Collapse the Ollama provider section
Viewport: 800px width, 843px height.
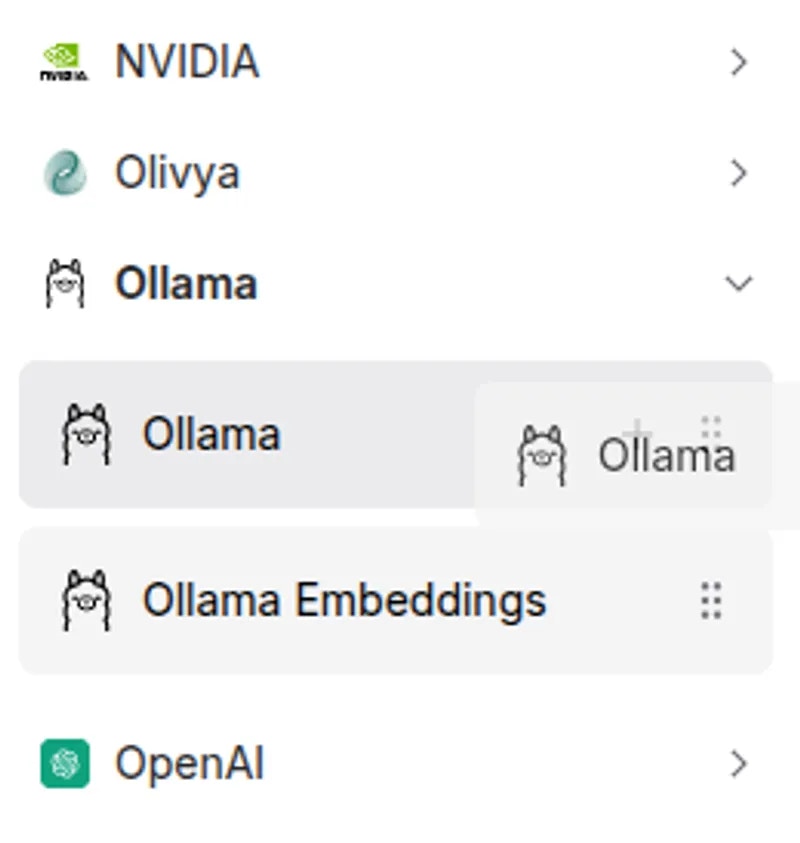tap(738, 283)
